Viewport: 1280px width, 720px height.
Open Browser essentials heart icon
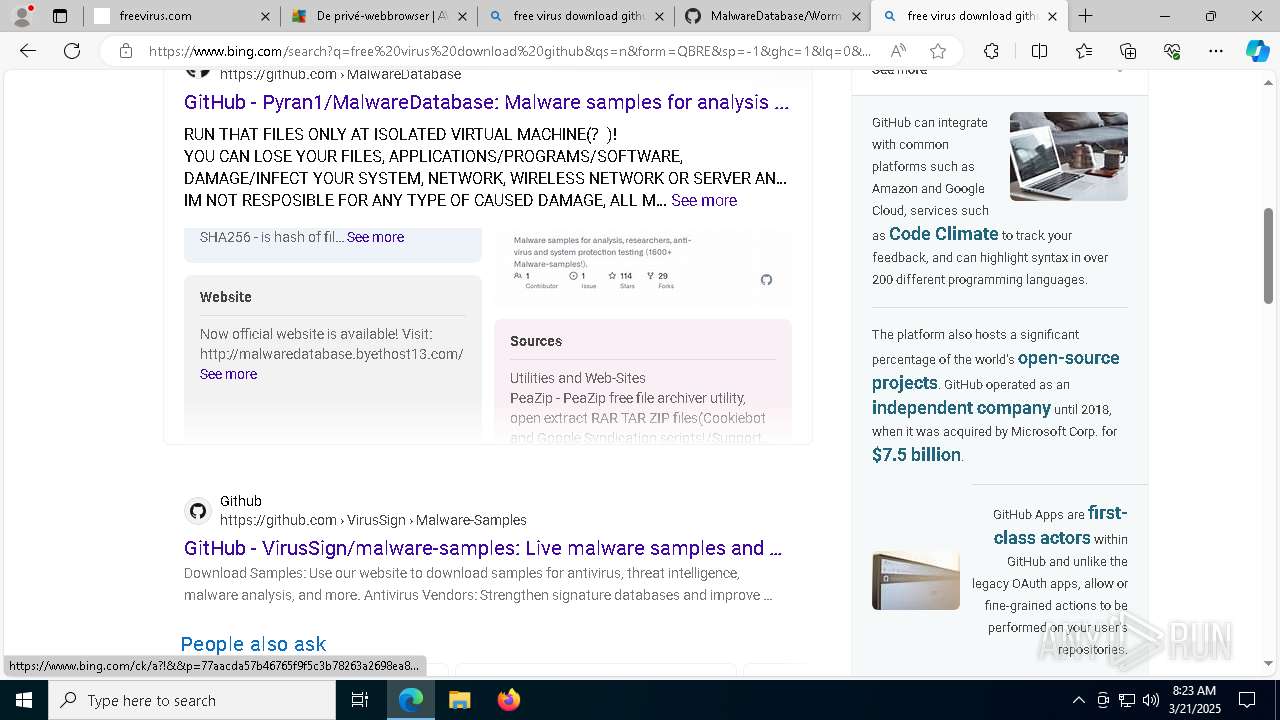pos(1172,51)
